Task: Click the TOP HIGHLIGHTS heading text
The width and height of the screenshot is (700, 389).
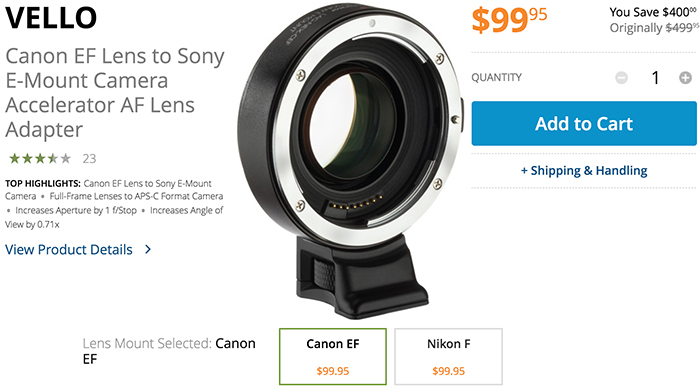Action: [x=43, y=184]
